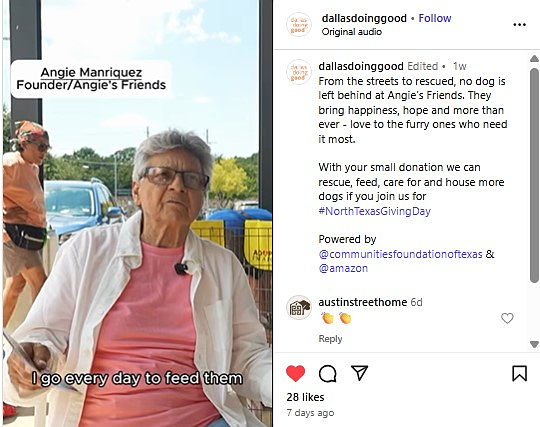Image resolution: width=540 pixels, height=427 pixels.
Task: Open the Original audio link
Action: click(x=352, y=32)
